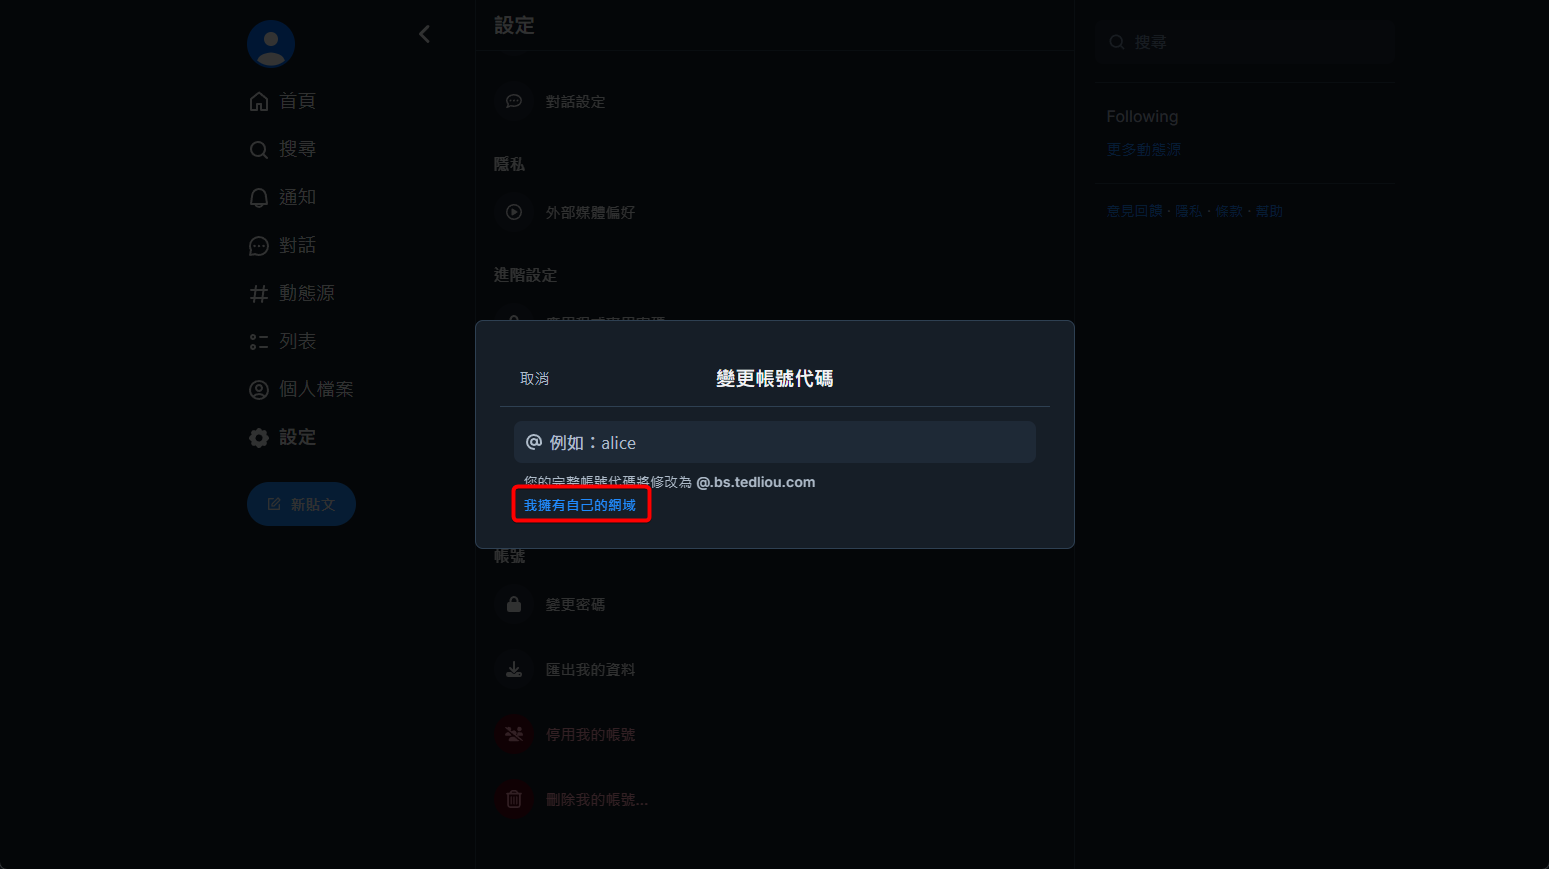1549x869 pixels.
Task: Click the home icon beside 首頁
Action: tap(259, 101)
